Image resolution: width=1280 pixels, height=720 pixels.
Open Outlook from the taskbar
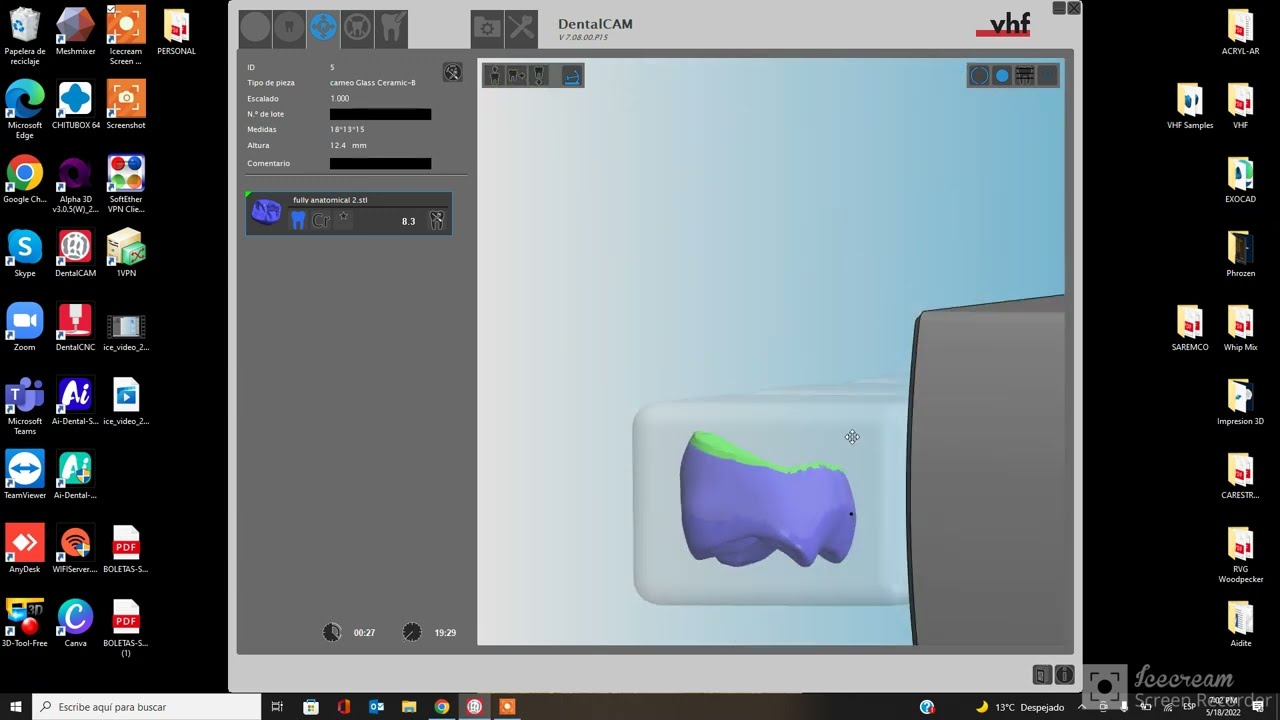[377, 707]
